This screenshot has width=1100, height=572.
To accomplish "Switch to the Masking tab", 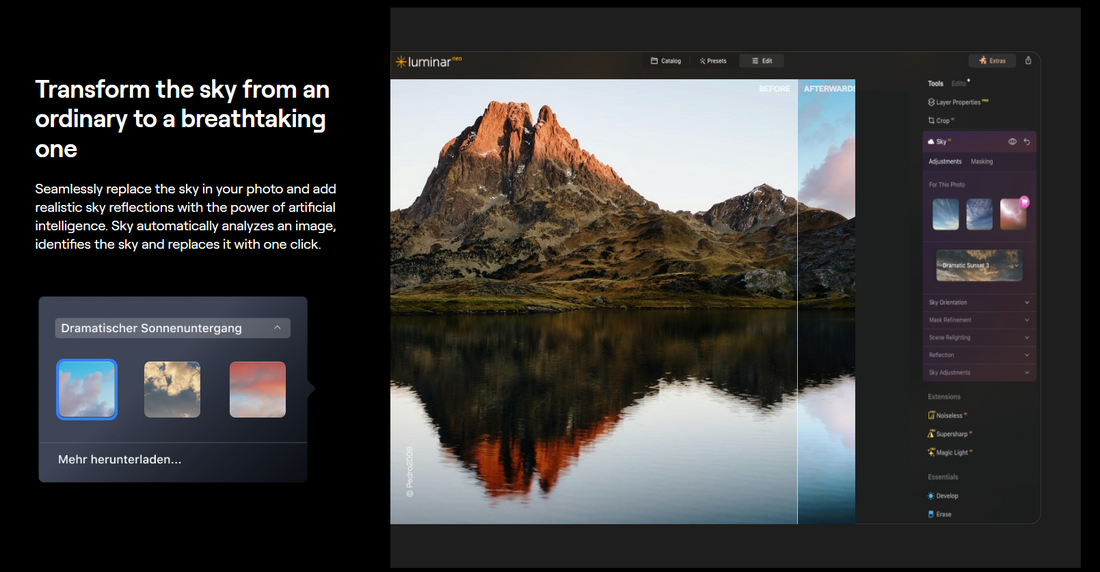I will (x=982, y=161).
